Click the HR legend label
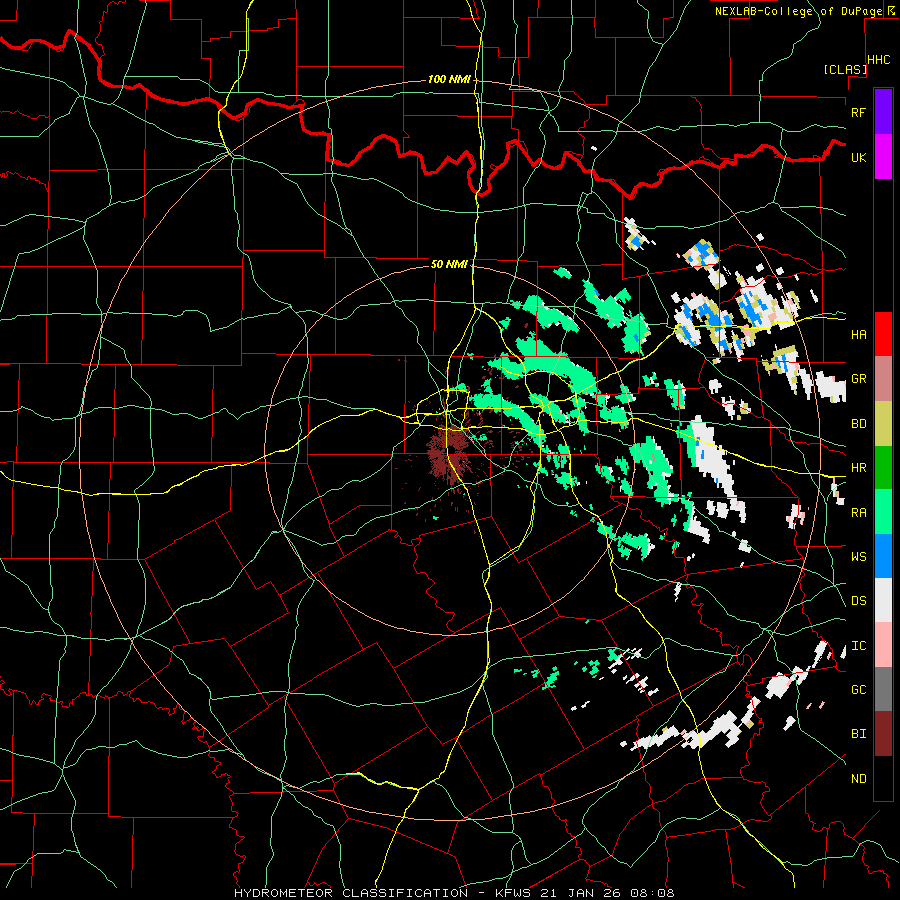The width and height of the screenshot is (900, 900). [x=858, y=468]
